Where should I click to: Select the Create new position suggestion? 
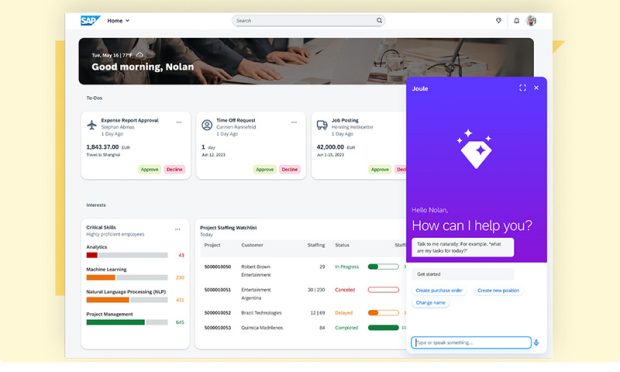pos(498,290)
